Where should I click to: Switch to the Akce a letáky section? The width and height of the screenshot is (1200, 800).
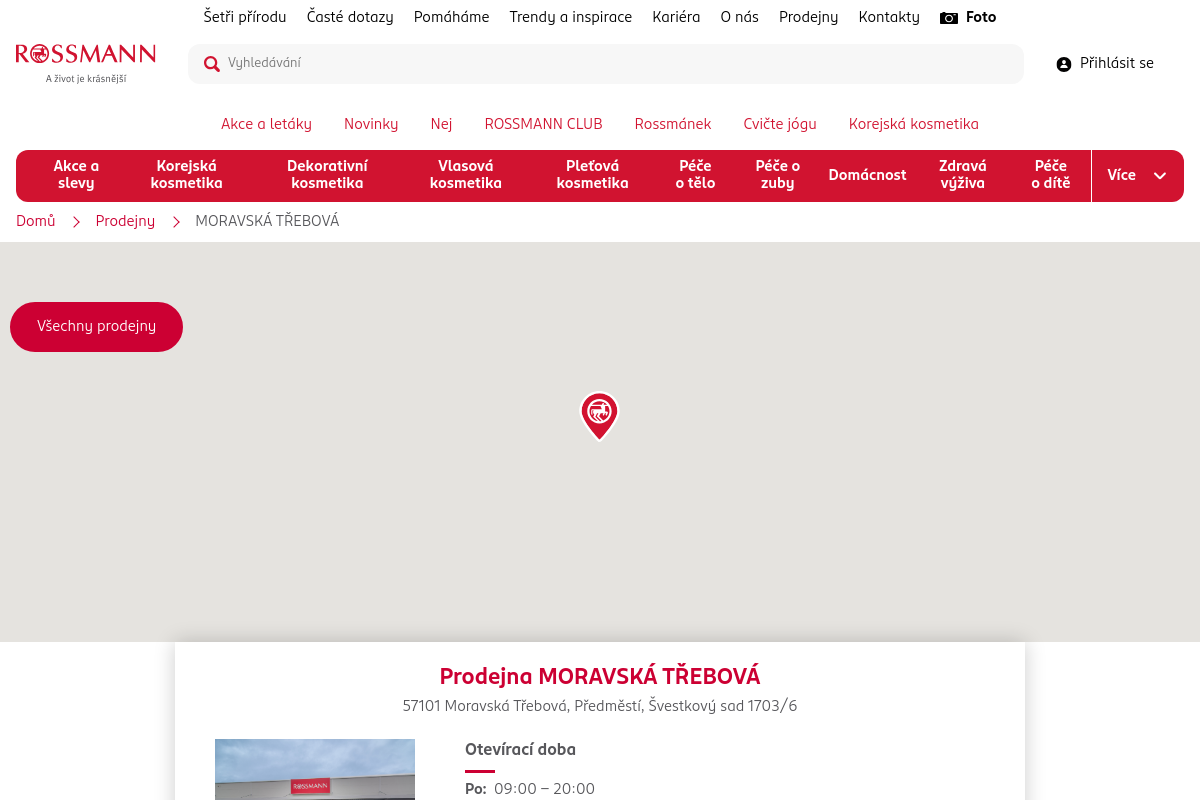coord(266,124)
